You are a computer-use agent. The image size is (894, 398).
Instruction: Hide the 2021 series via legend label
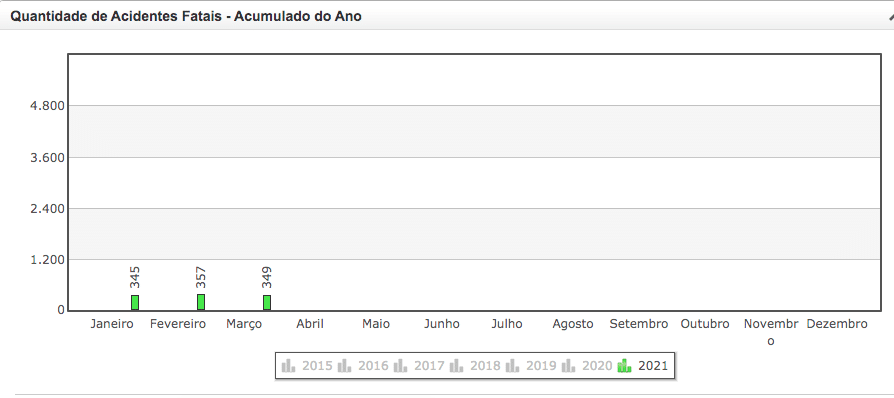[x=653, y=366]
